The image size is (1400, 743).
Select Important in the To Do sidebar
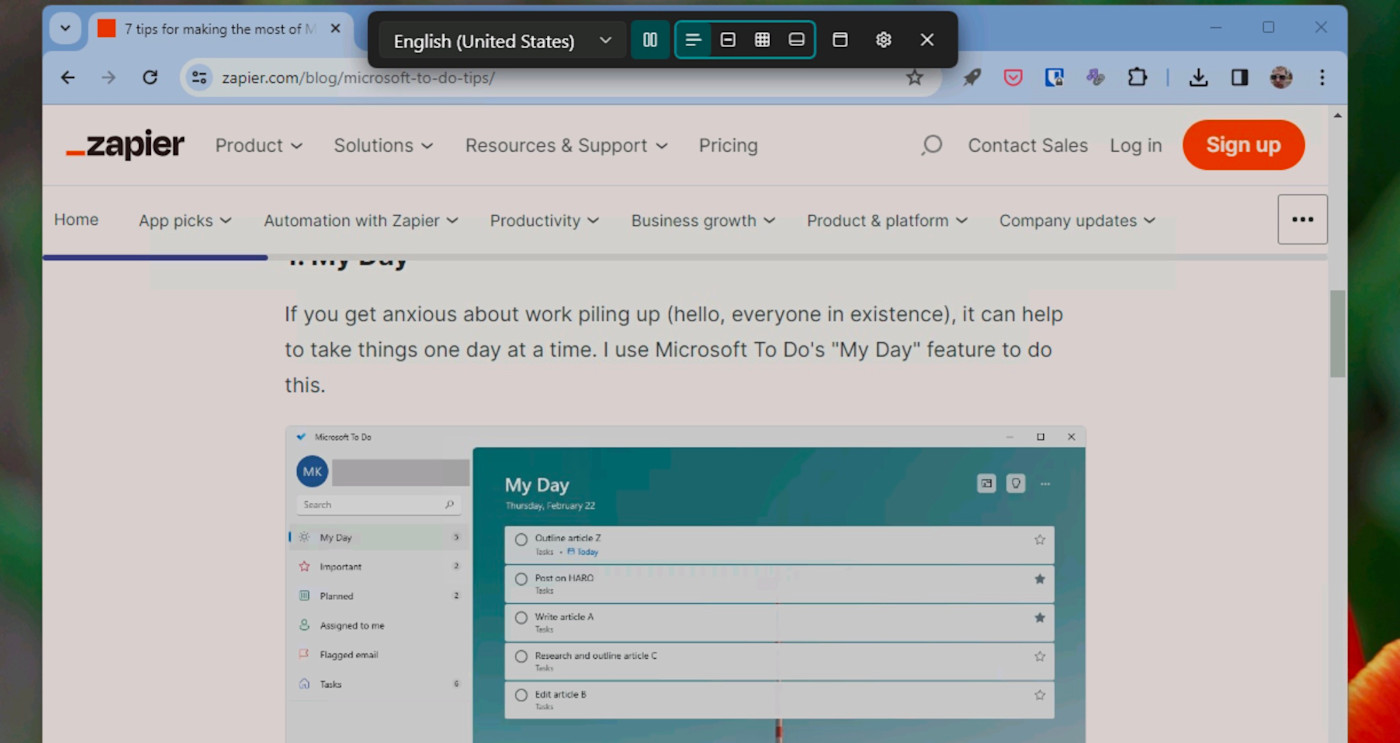[x=377, y=566]
